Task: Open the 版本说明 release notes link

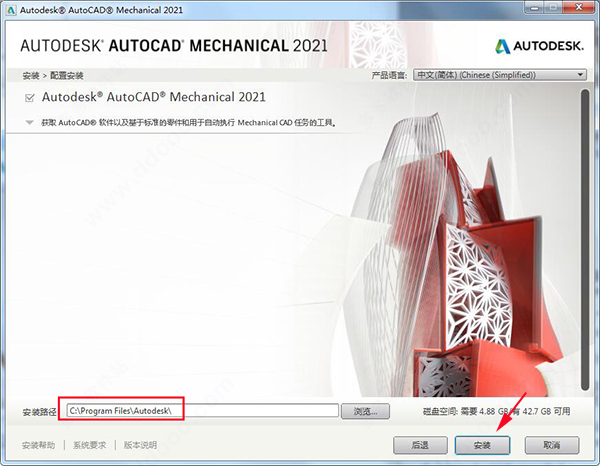Action: pos(140,445)
